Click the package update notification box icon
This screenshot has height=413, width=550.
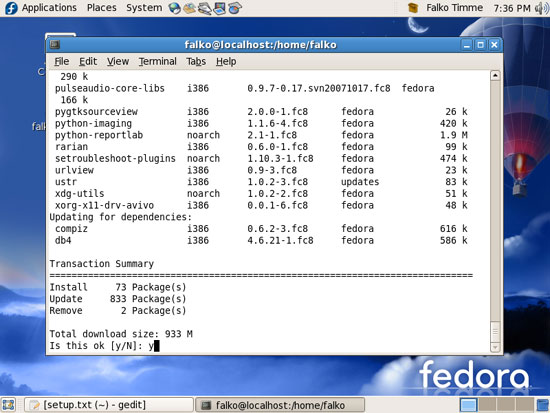pyautogui.click(x=413, y=8)
